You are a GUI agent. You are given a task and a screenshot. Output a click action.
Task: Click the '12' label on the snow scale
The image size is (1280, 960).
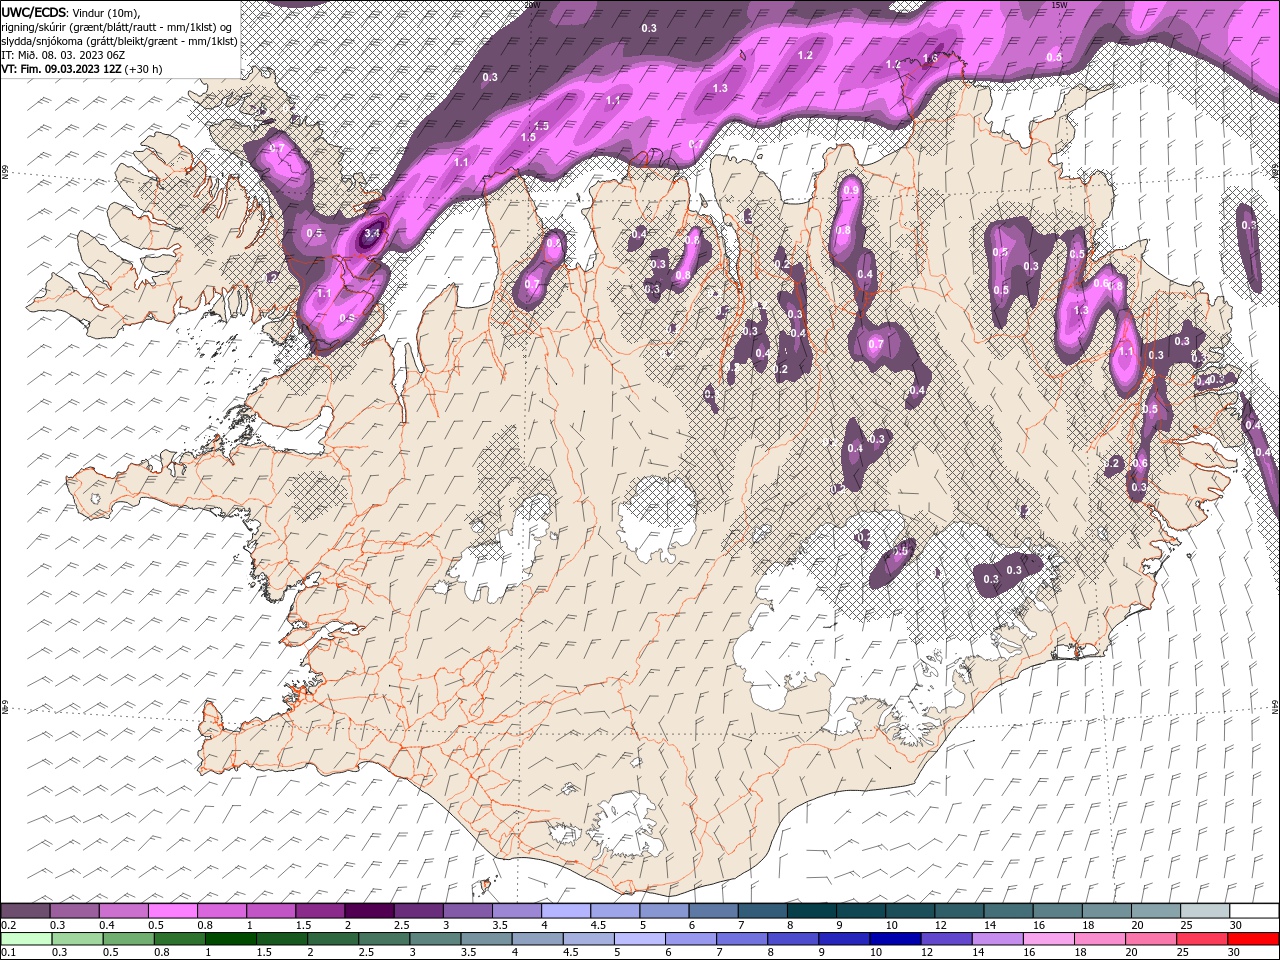coord(940,925)
